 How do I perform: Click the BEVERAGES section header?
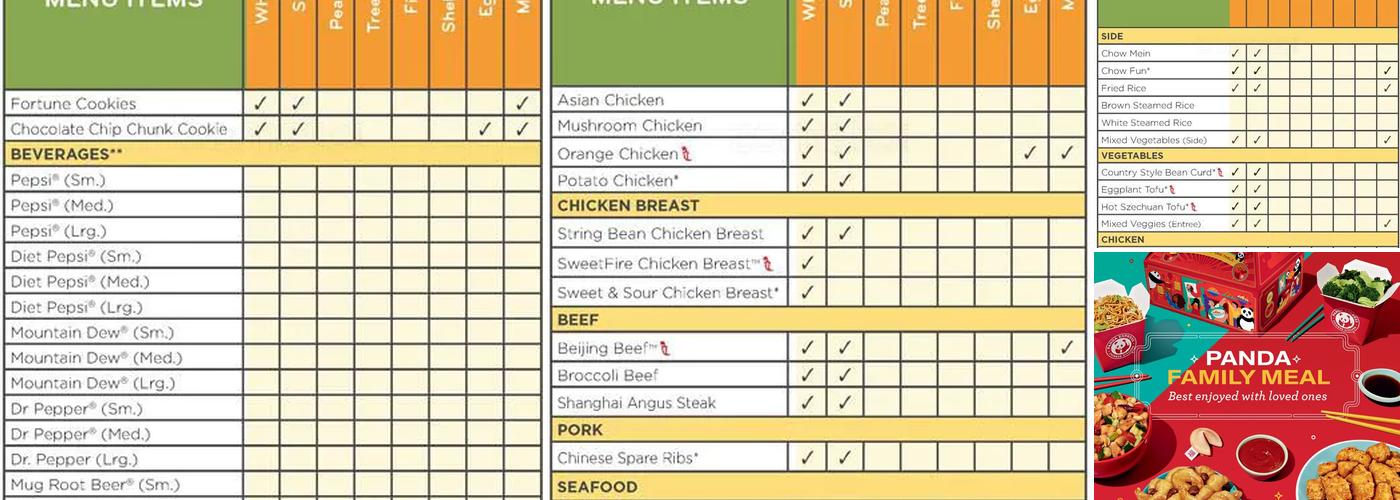60,154
